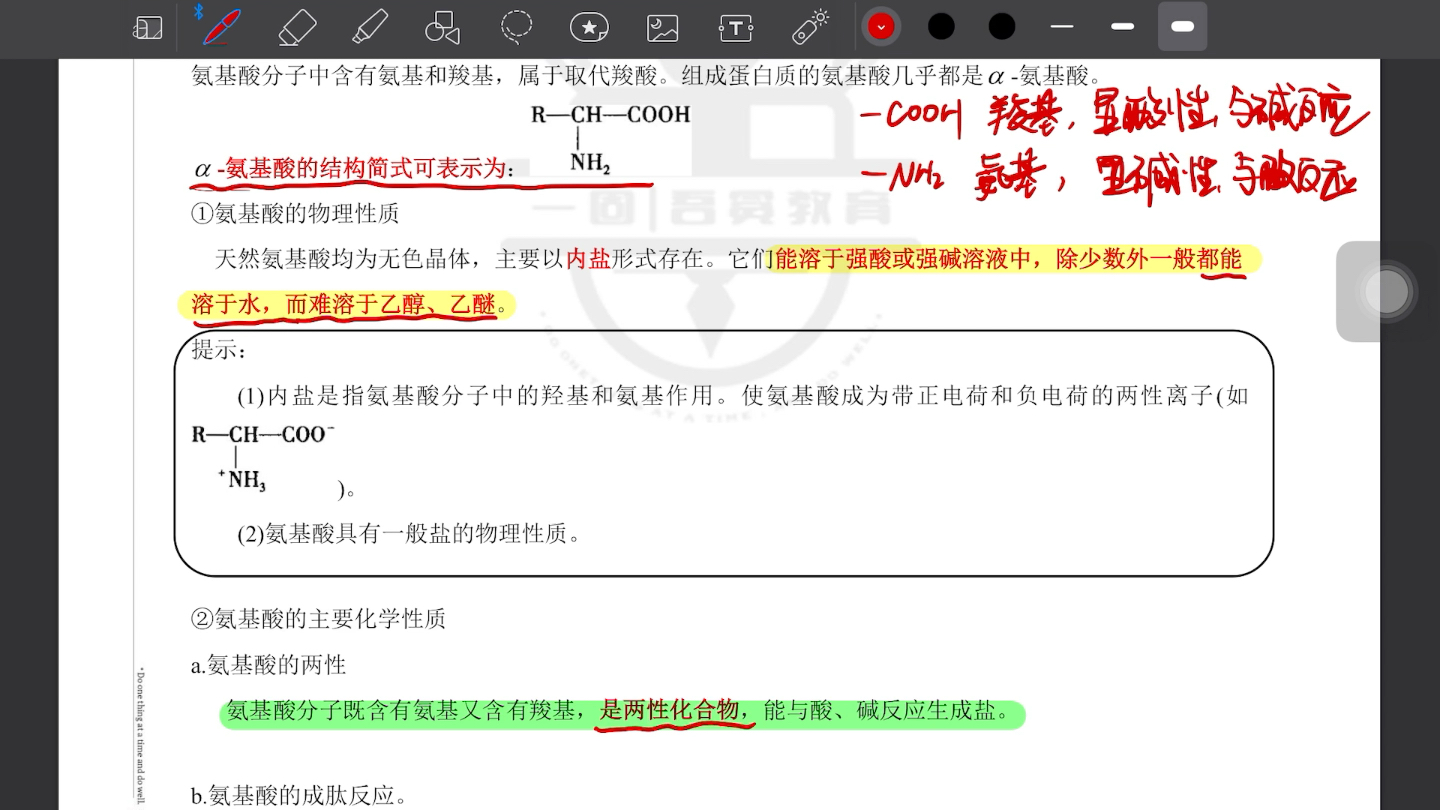Select the Highlighter tool
Viewport: 1440px width, 810px height.
pos(370,27)
